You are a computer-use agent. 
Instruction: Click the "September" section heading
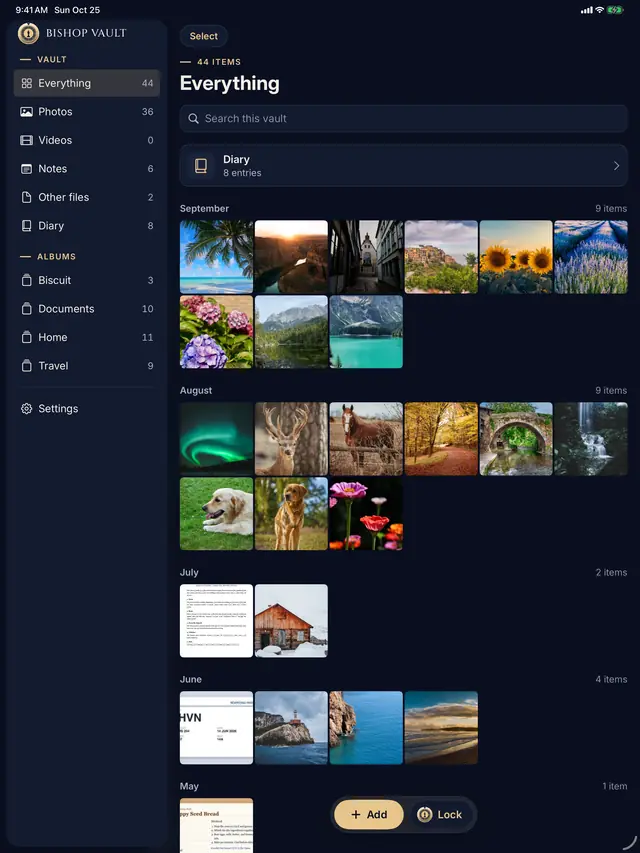[204, 208]
